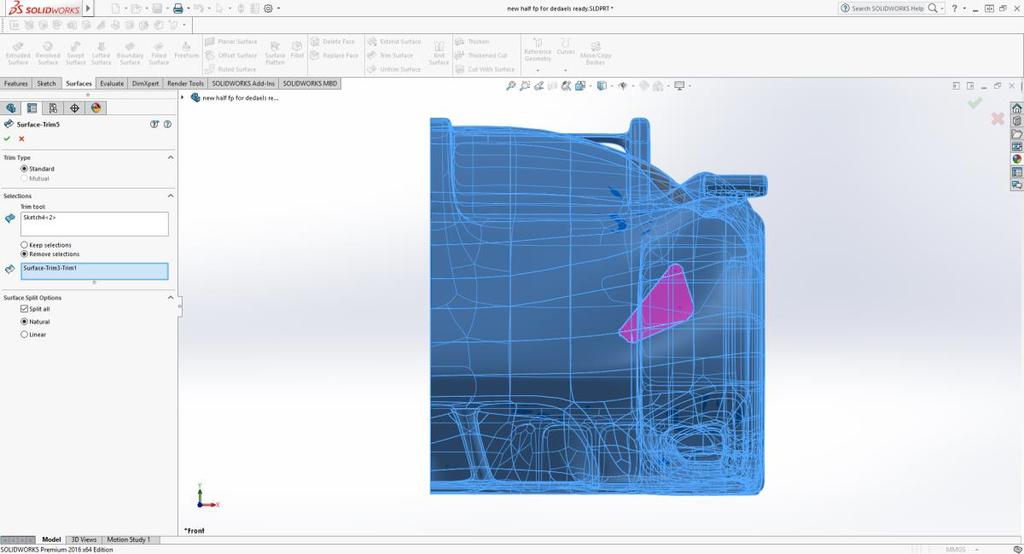This screenshot has width=1024, height=554.
Task: Accept Surface-Trim5 with the green checkmark
Action: [x=7, y=138]
